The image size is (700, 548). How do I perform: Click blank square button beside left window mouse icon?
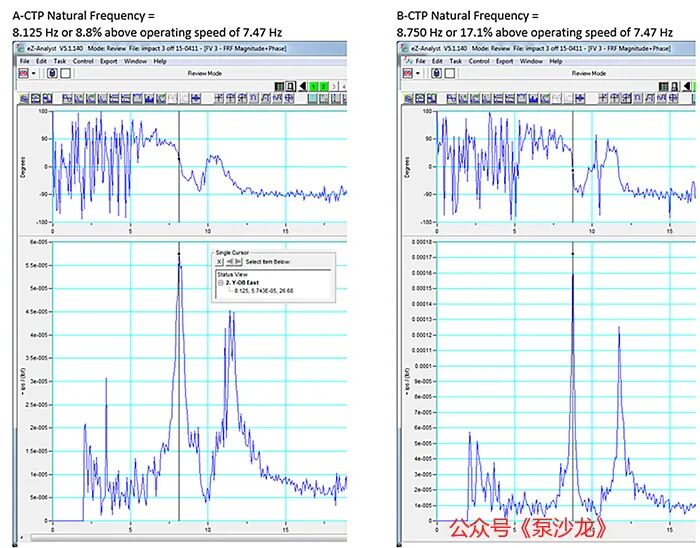click(x=66, y=73)
